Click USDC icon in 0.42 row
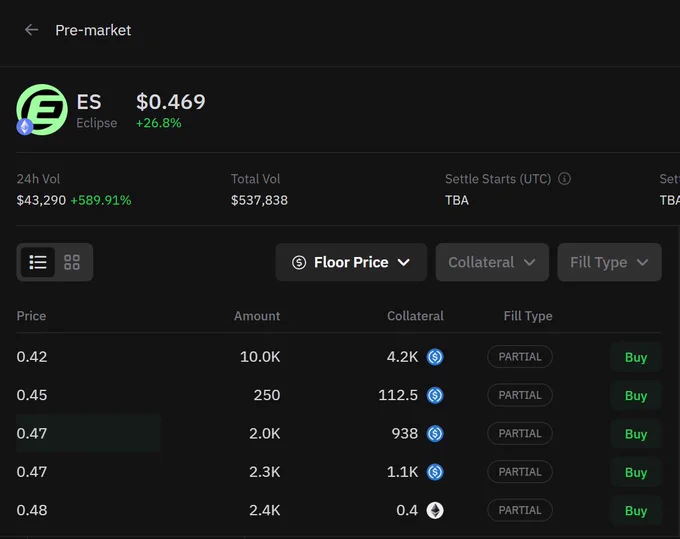680x539 pixels. click(435, 357)
